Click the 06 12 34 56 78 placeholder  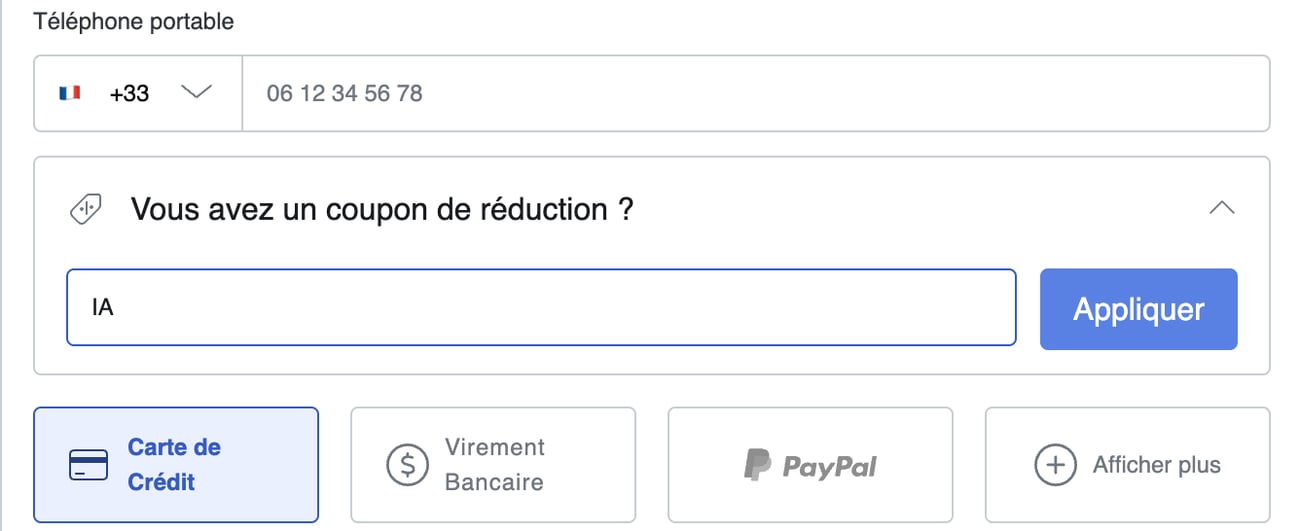(344, 94)
